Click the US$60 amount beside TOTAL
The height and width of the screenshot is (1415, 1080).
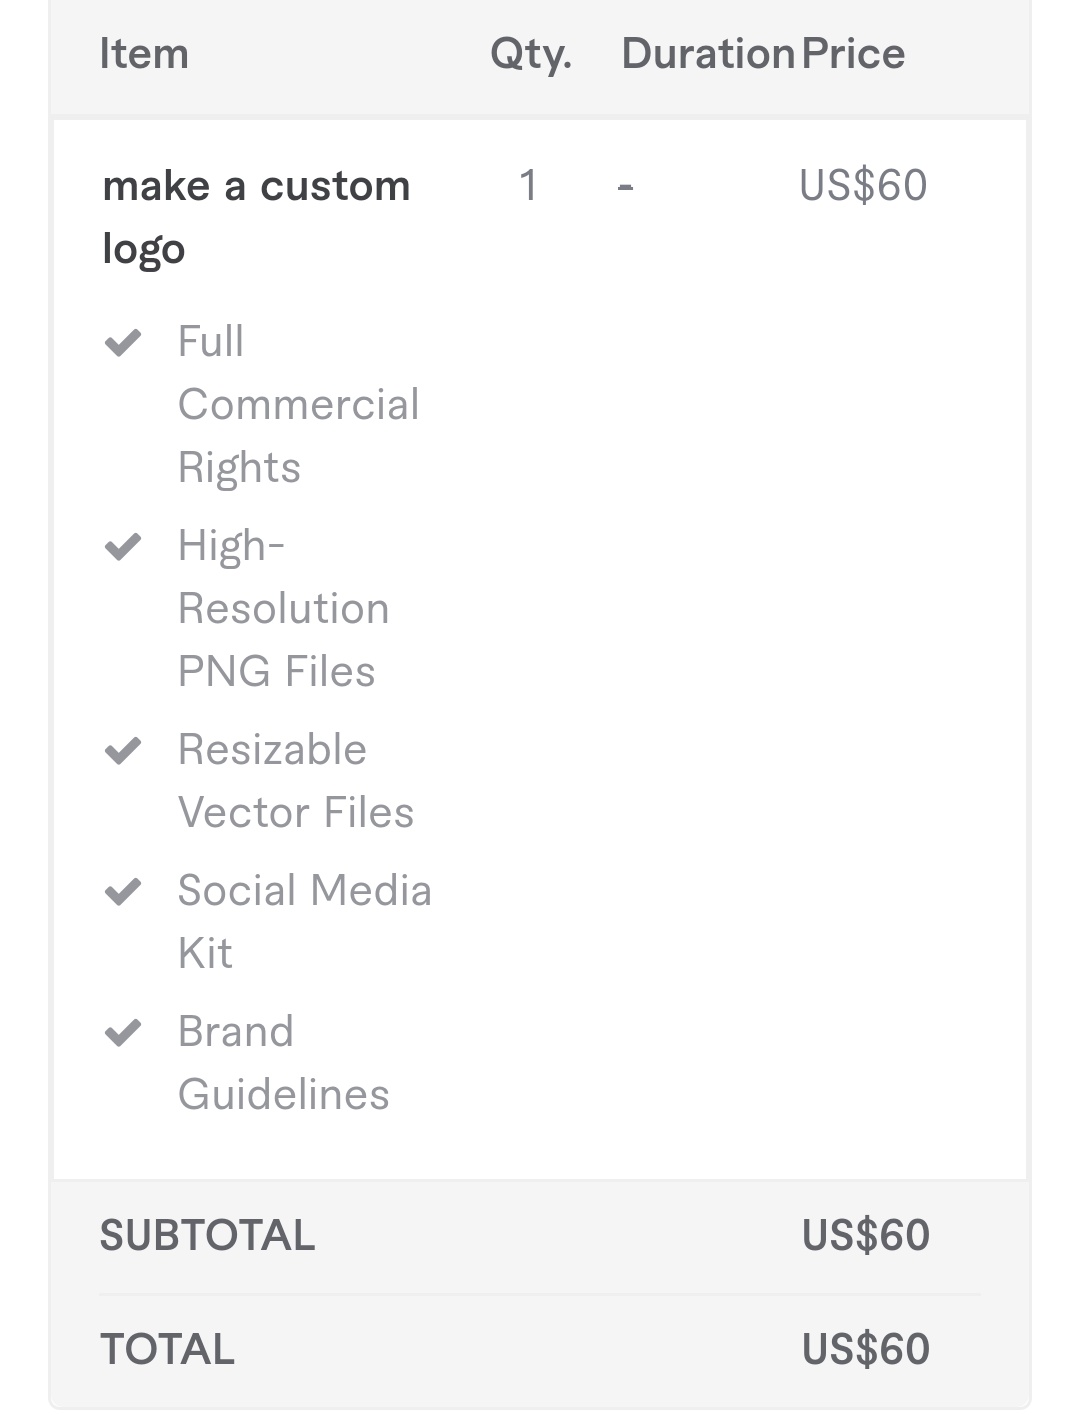(866, 1350)
